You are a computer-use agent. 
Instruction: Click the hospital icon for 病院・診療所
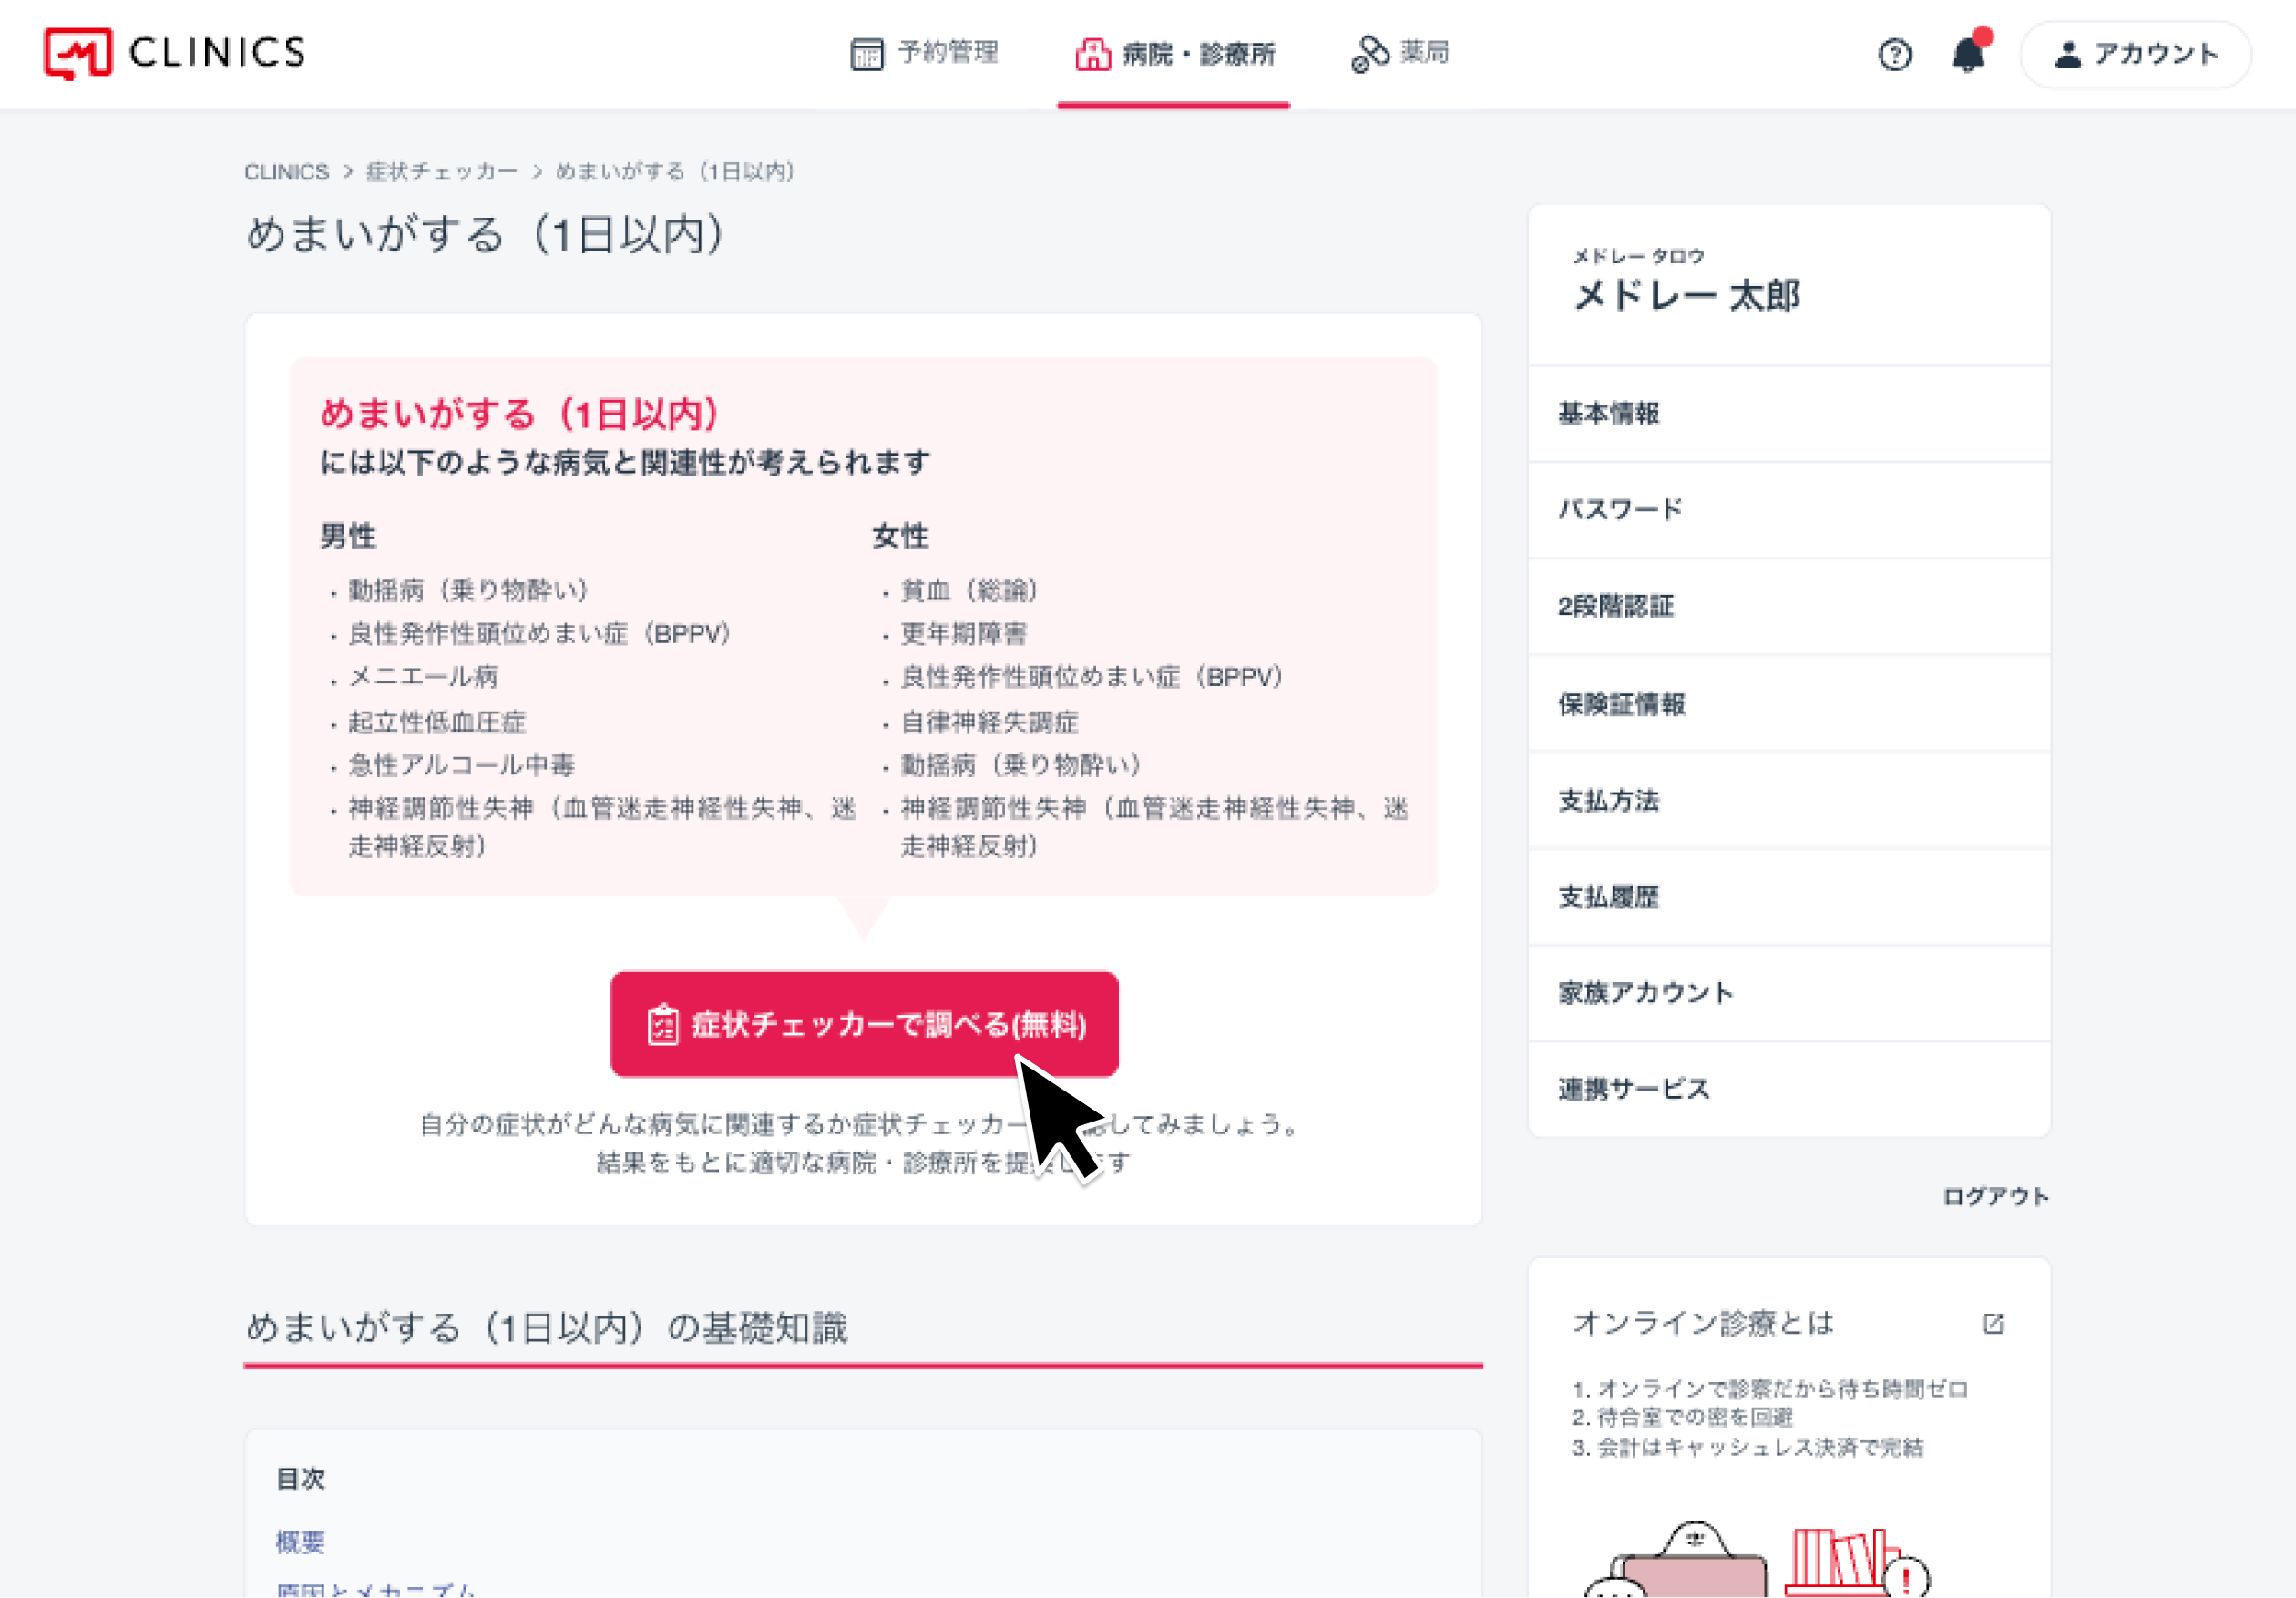1092,54
